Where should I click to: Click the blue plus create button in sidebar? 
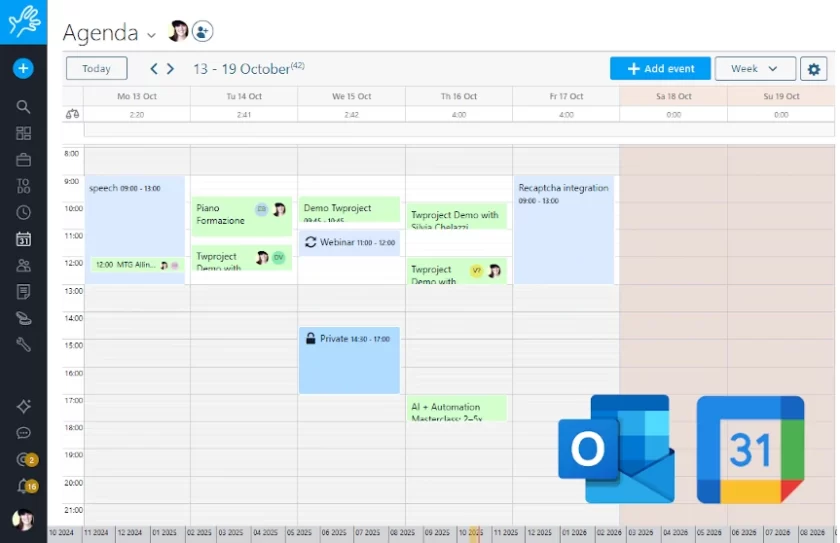(23, 68)
